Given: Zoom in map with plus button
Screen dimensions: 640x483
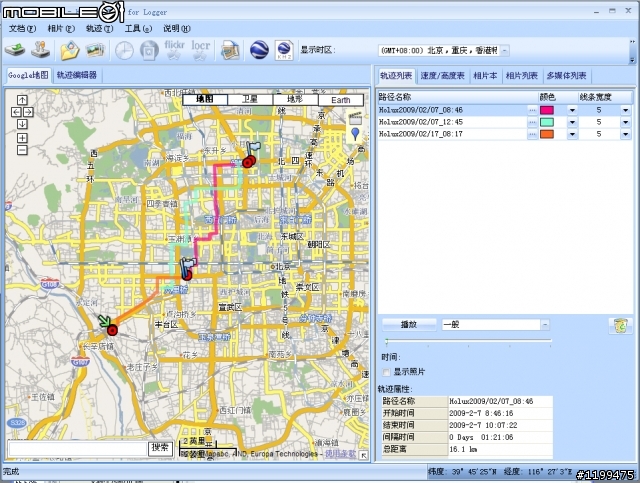Looking at the screenshot, I should pyautogui.click(x=22, y=138).
